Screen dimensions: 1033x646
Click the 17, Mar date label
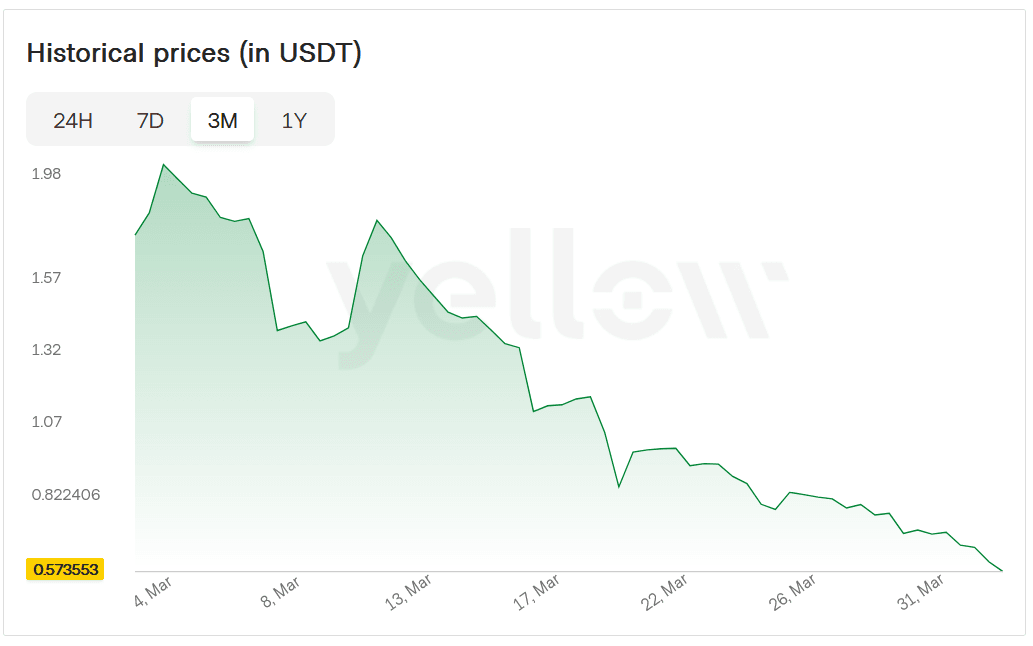coord(537,592)
